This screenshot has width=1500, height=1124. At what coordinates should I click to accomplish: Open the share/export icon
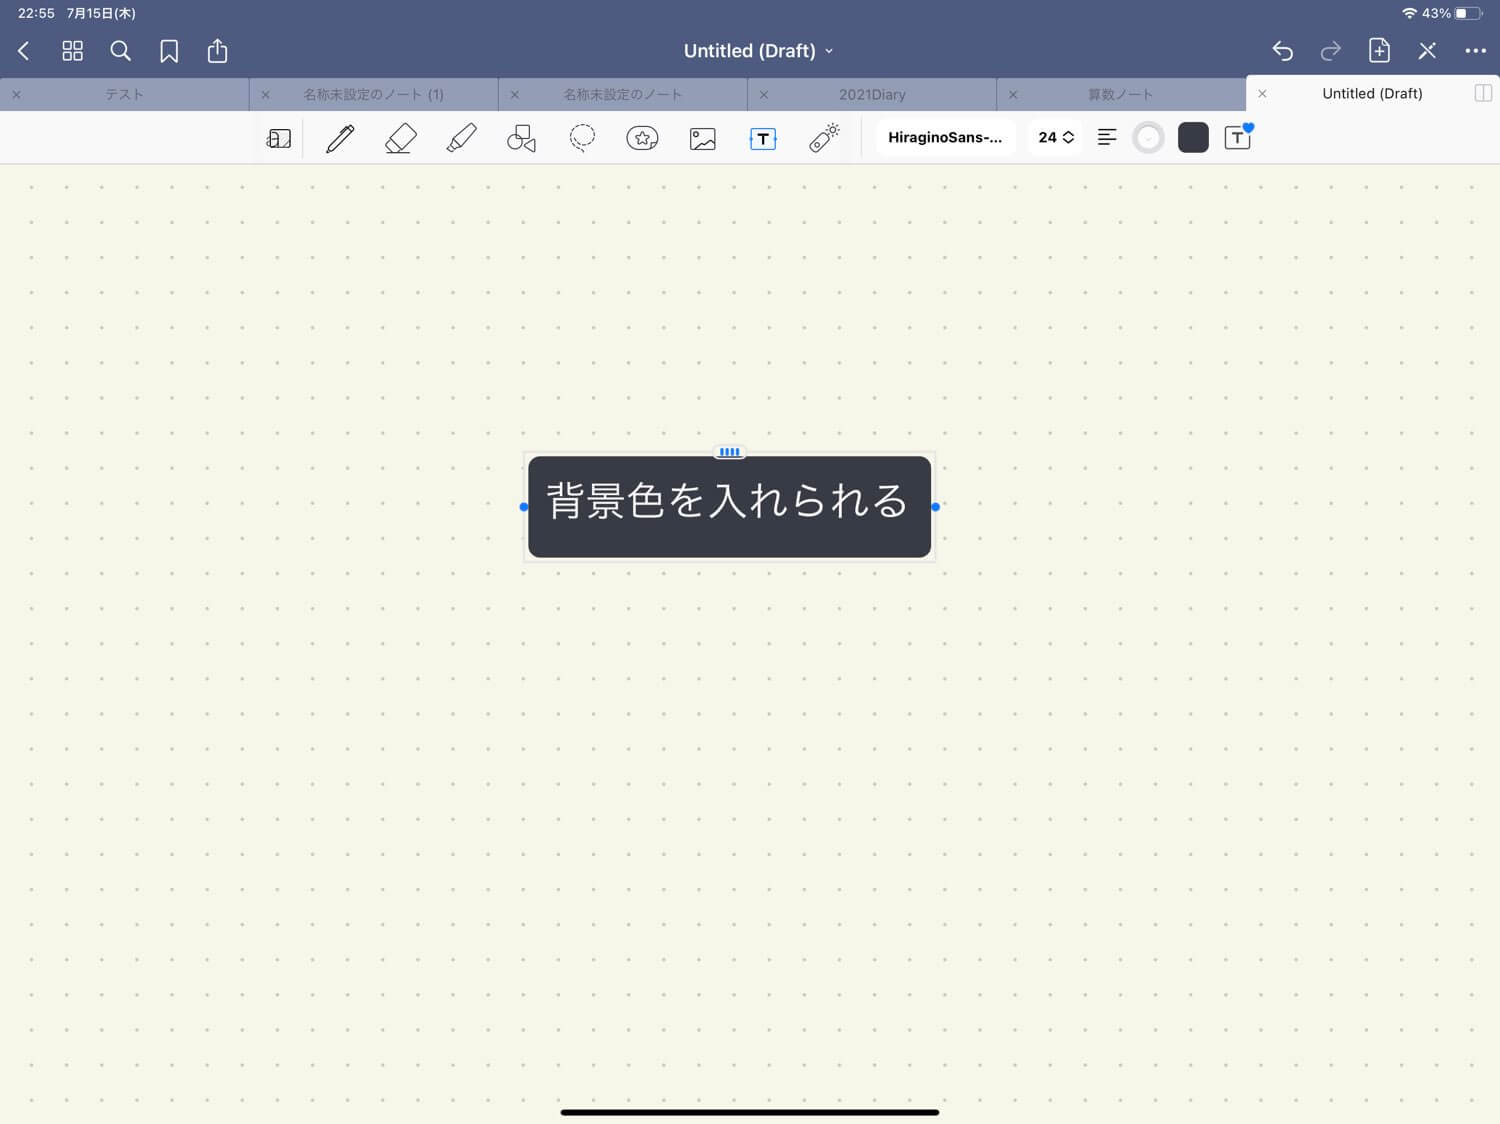pyautogui.click(x=217, y=51)
